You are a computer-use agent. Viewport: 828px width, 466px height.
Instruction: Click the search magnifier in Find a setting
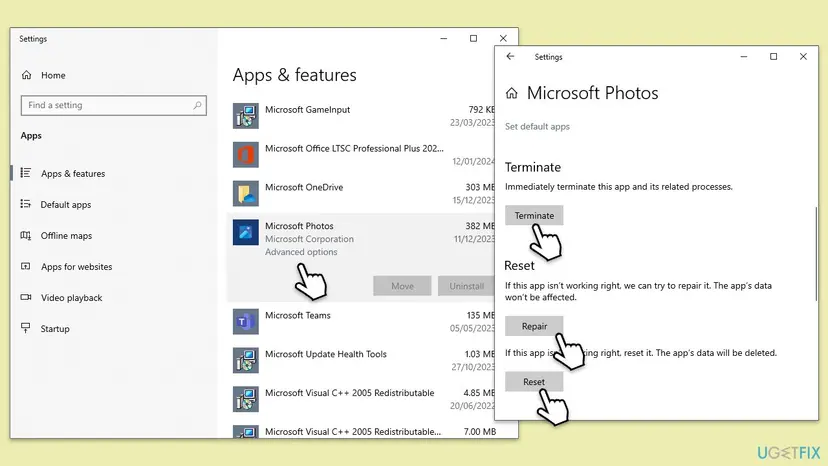point(197,105)
